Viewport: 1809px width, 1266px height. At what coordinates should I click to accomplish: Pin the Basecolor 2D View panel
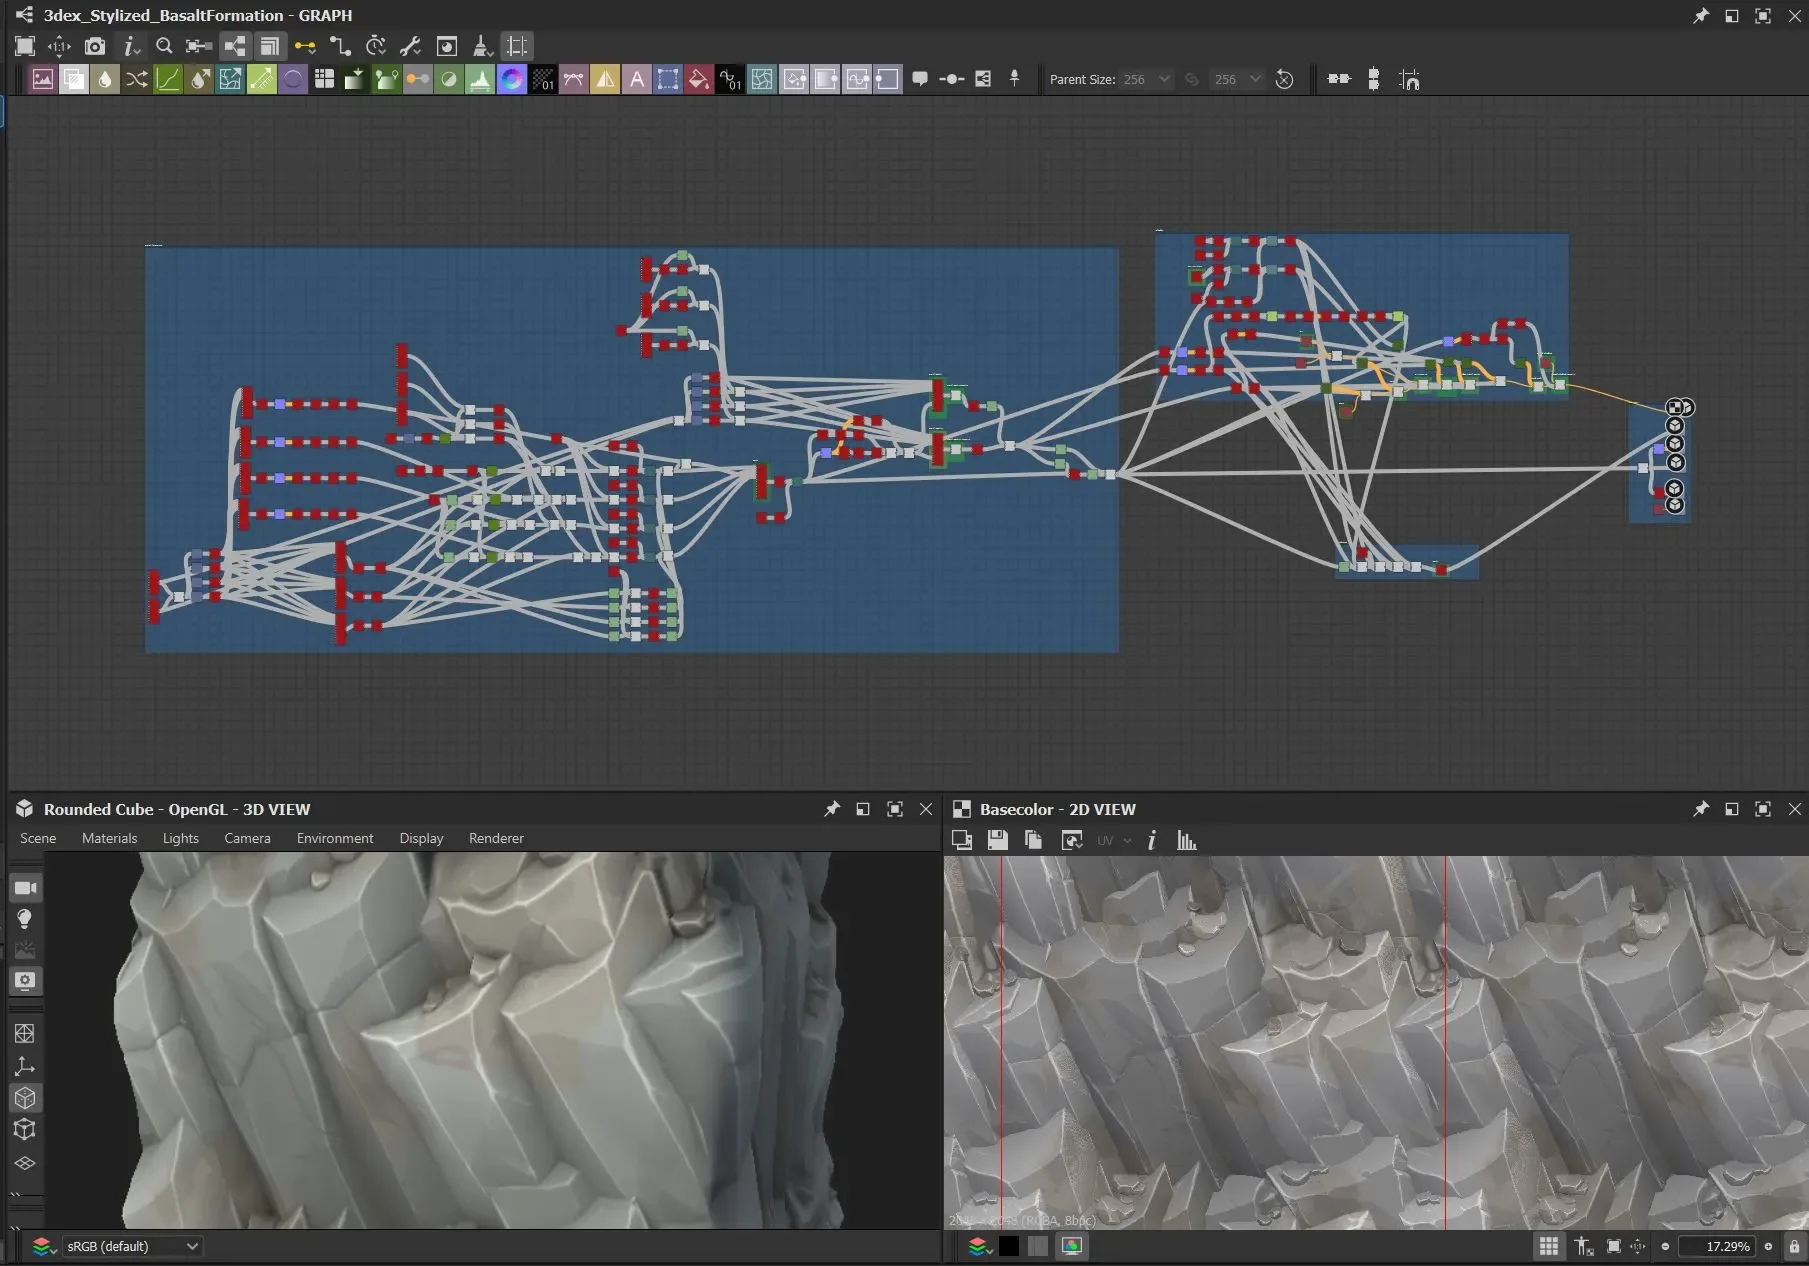pyautogui.click(x=1700, y=809)
